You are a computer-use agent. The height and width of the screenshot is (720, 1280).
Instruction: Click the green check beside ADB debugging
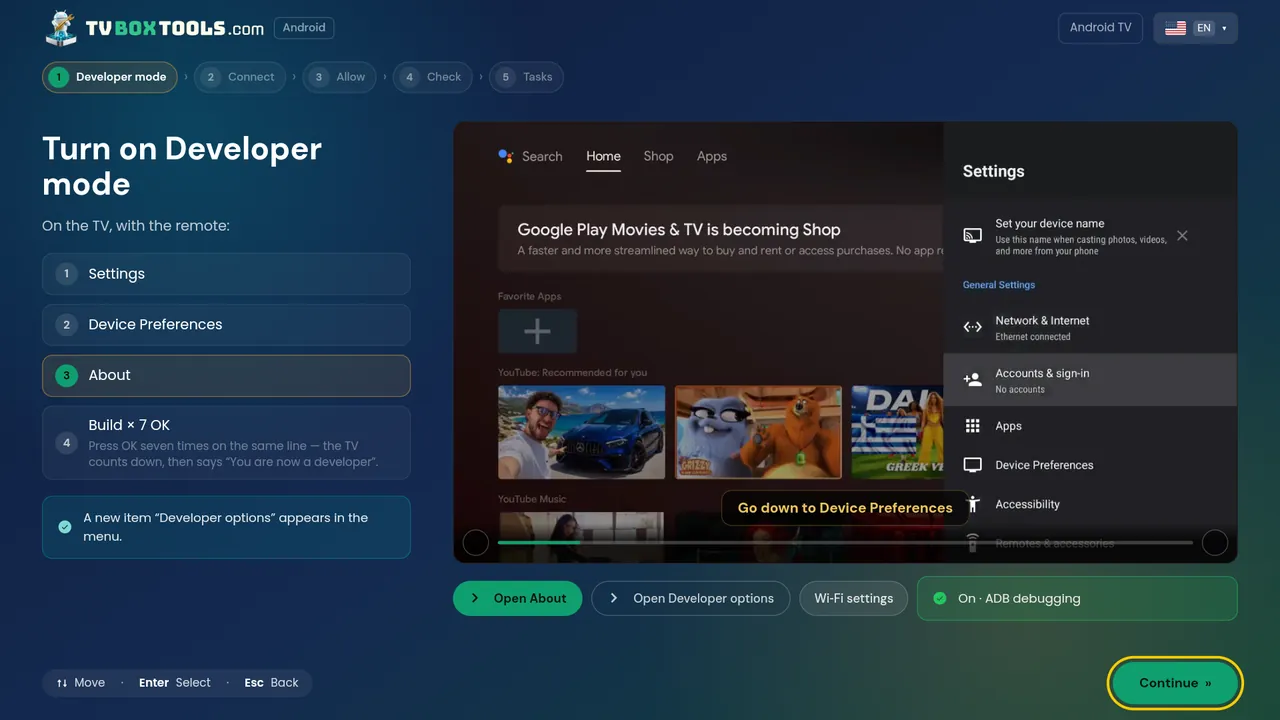point(939,598)
